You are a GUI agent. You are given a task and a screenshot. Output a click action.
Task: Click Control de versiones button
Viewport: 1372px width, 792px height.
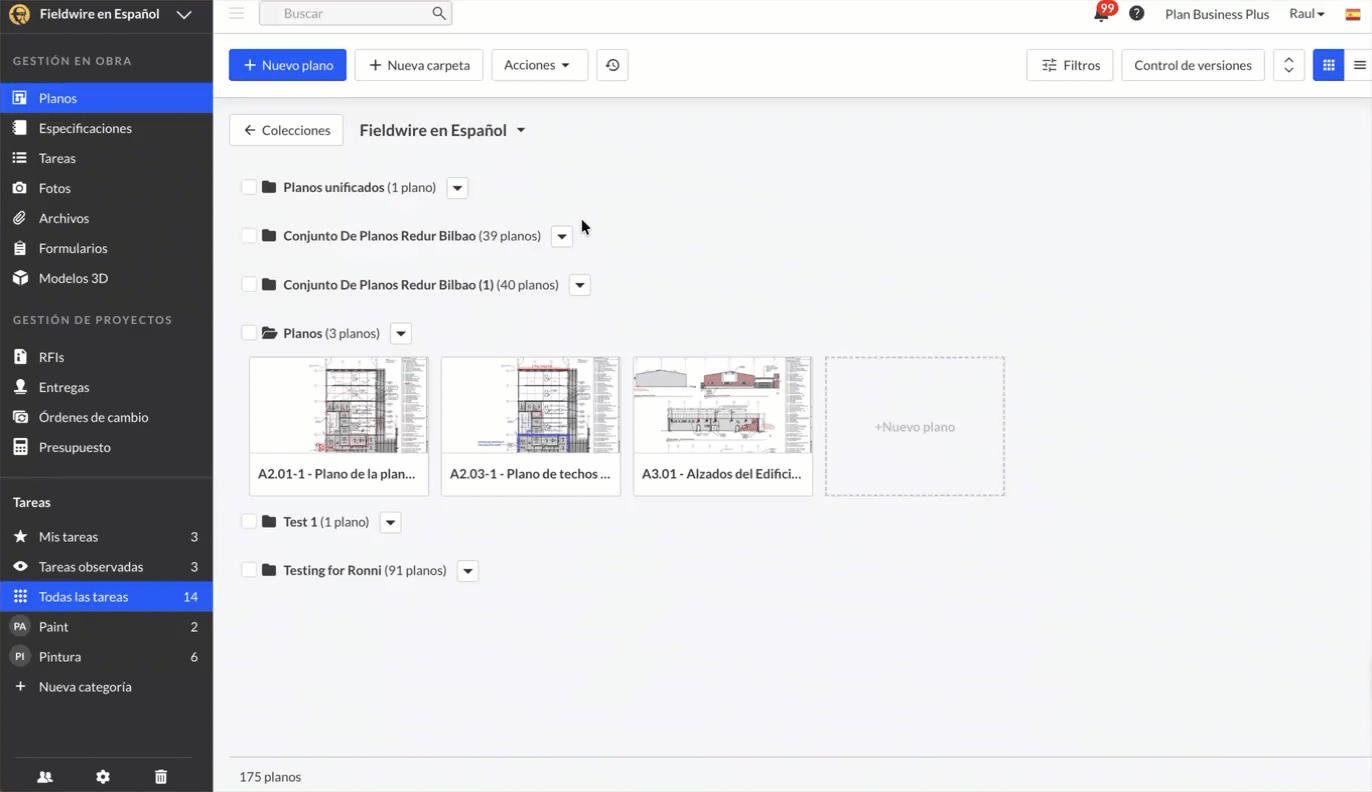pyautogui.click(x=1193, y=65)
